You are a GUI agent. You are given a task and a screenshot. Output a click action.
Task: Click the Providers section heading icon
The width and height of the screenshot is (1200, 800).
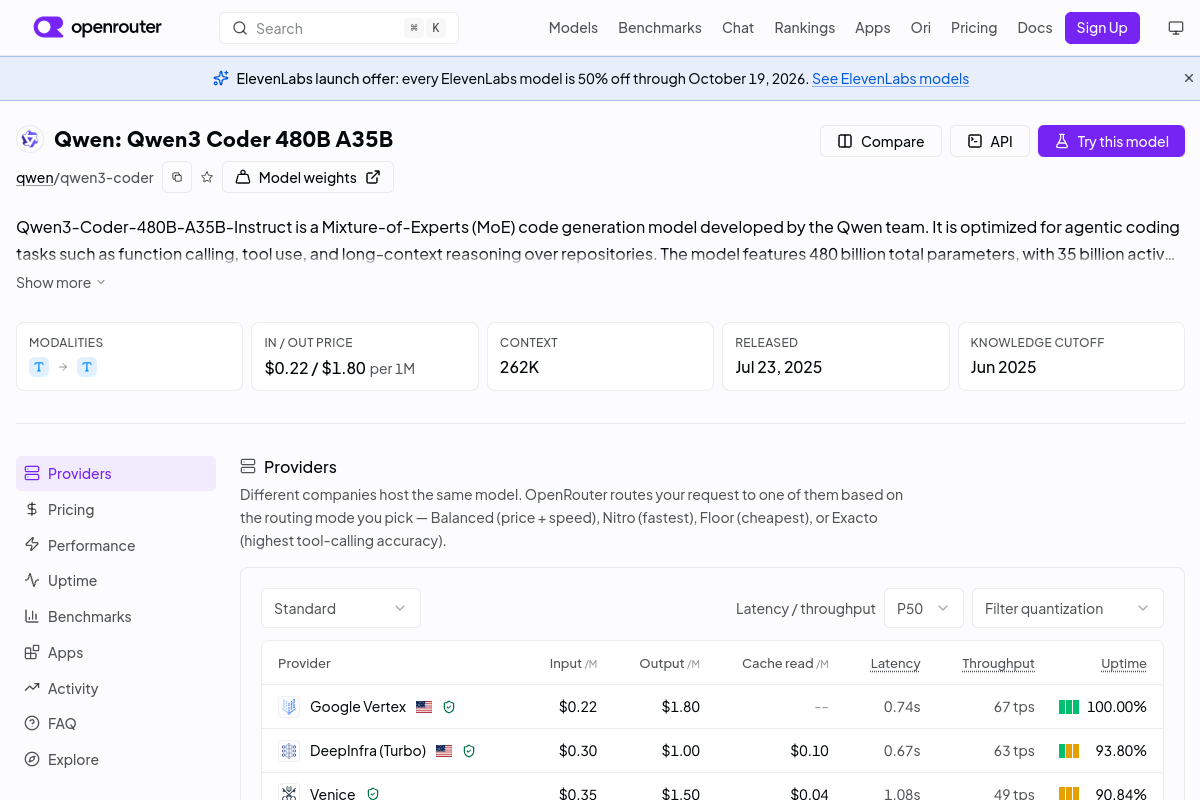(248, 466)
